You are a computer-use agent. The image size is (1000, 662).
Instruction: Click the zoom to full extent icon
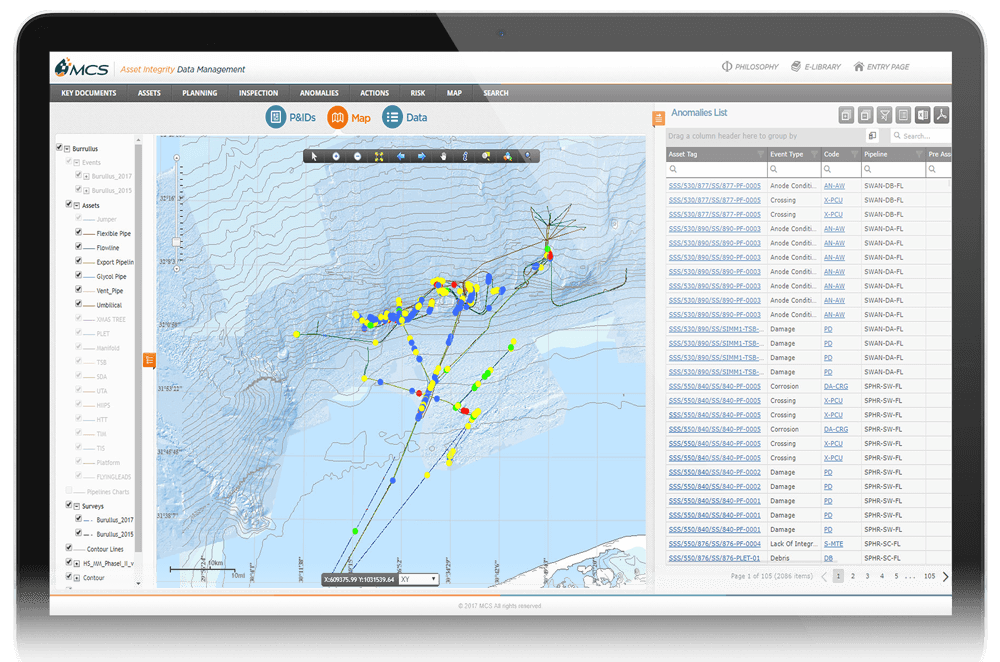coord(379,156)
